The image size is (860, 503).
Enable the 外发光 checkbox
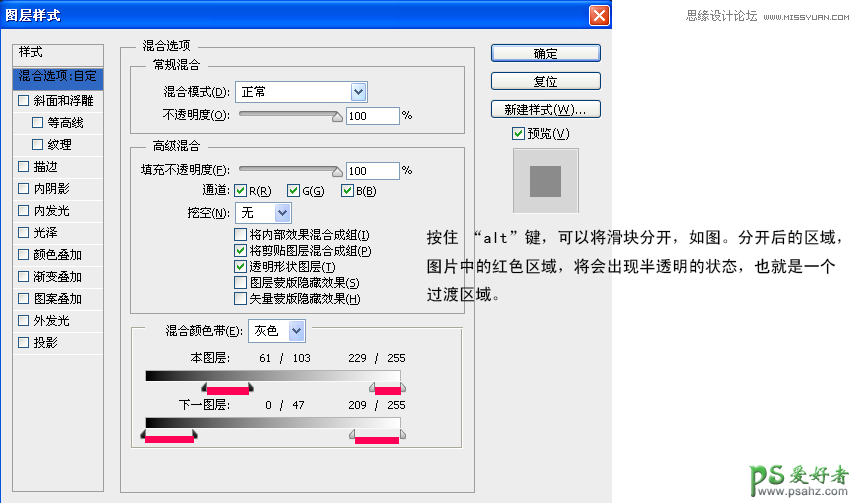(24, 320)
